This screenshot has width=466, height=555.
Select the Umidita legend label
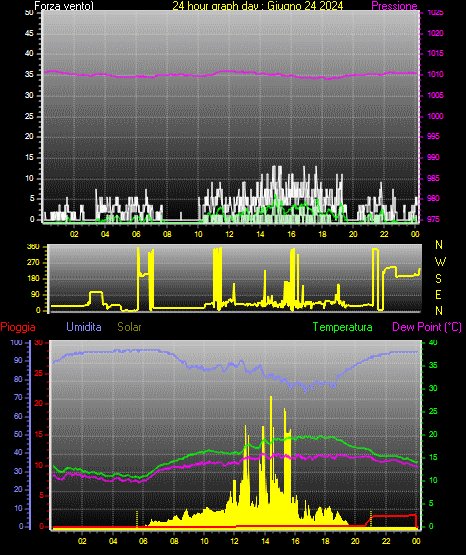[84, 327]
